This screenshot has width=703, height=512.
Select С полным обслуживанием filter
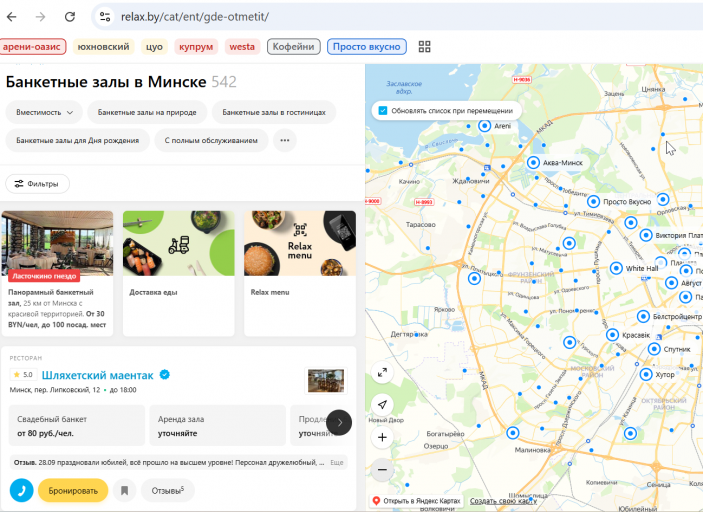point(211,140)
